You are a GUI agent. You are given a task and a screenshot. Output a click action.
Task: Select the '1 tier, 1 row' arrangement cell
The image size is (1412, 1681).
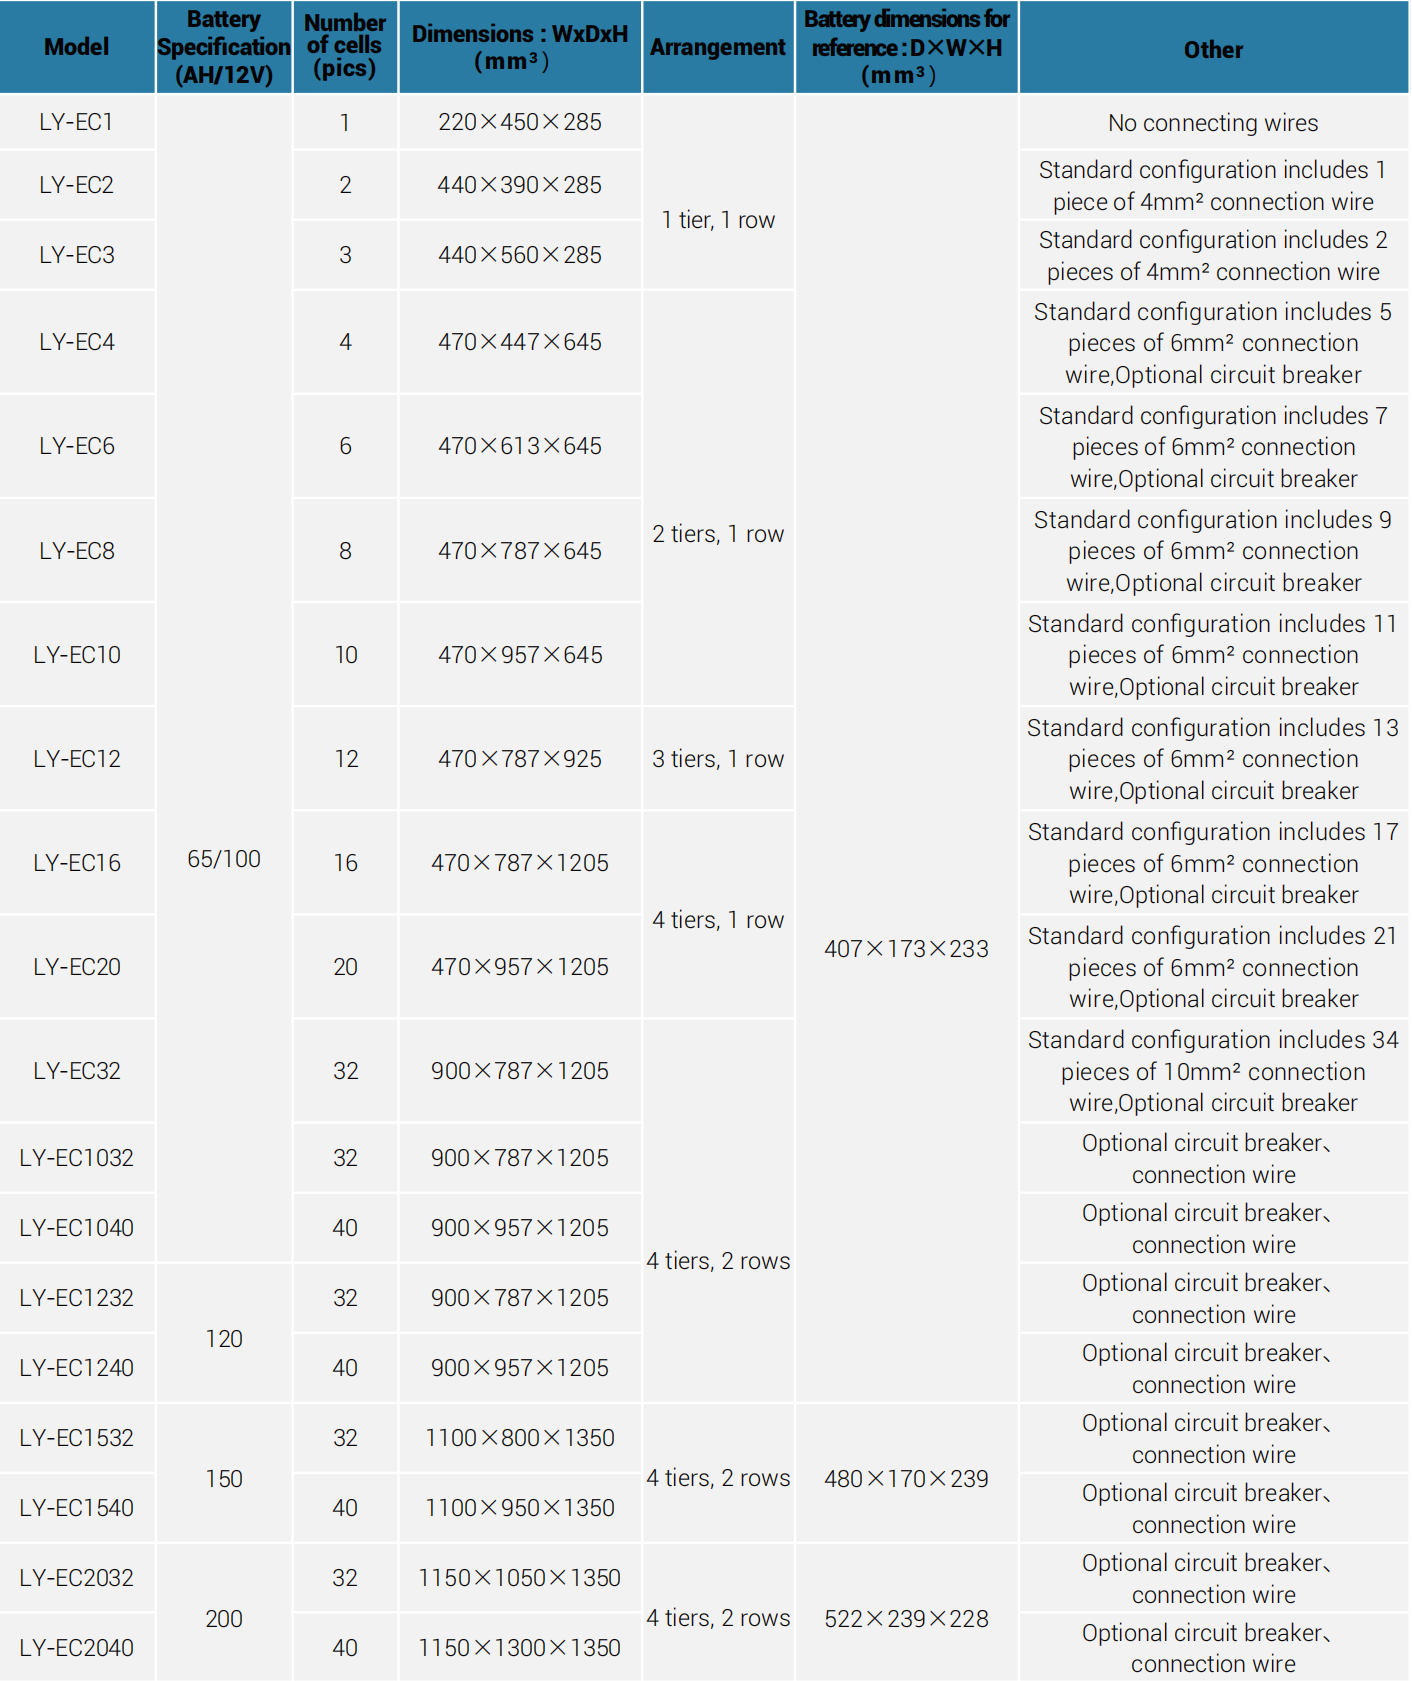click(718, 220)
